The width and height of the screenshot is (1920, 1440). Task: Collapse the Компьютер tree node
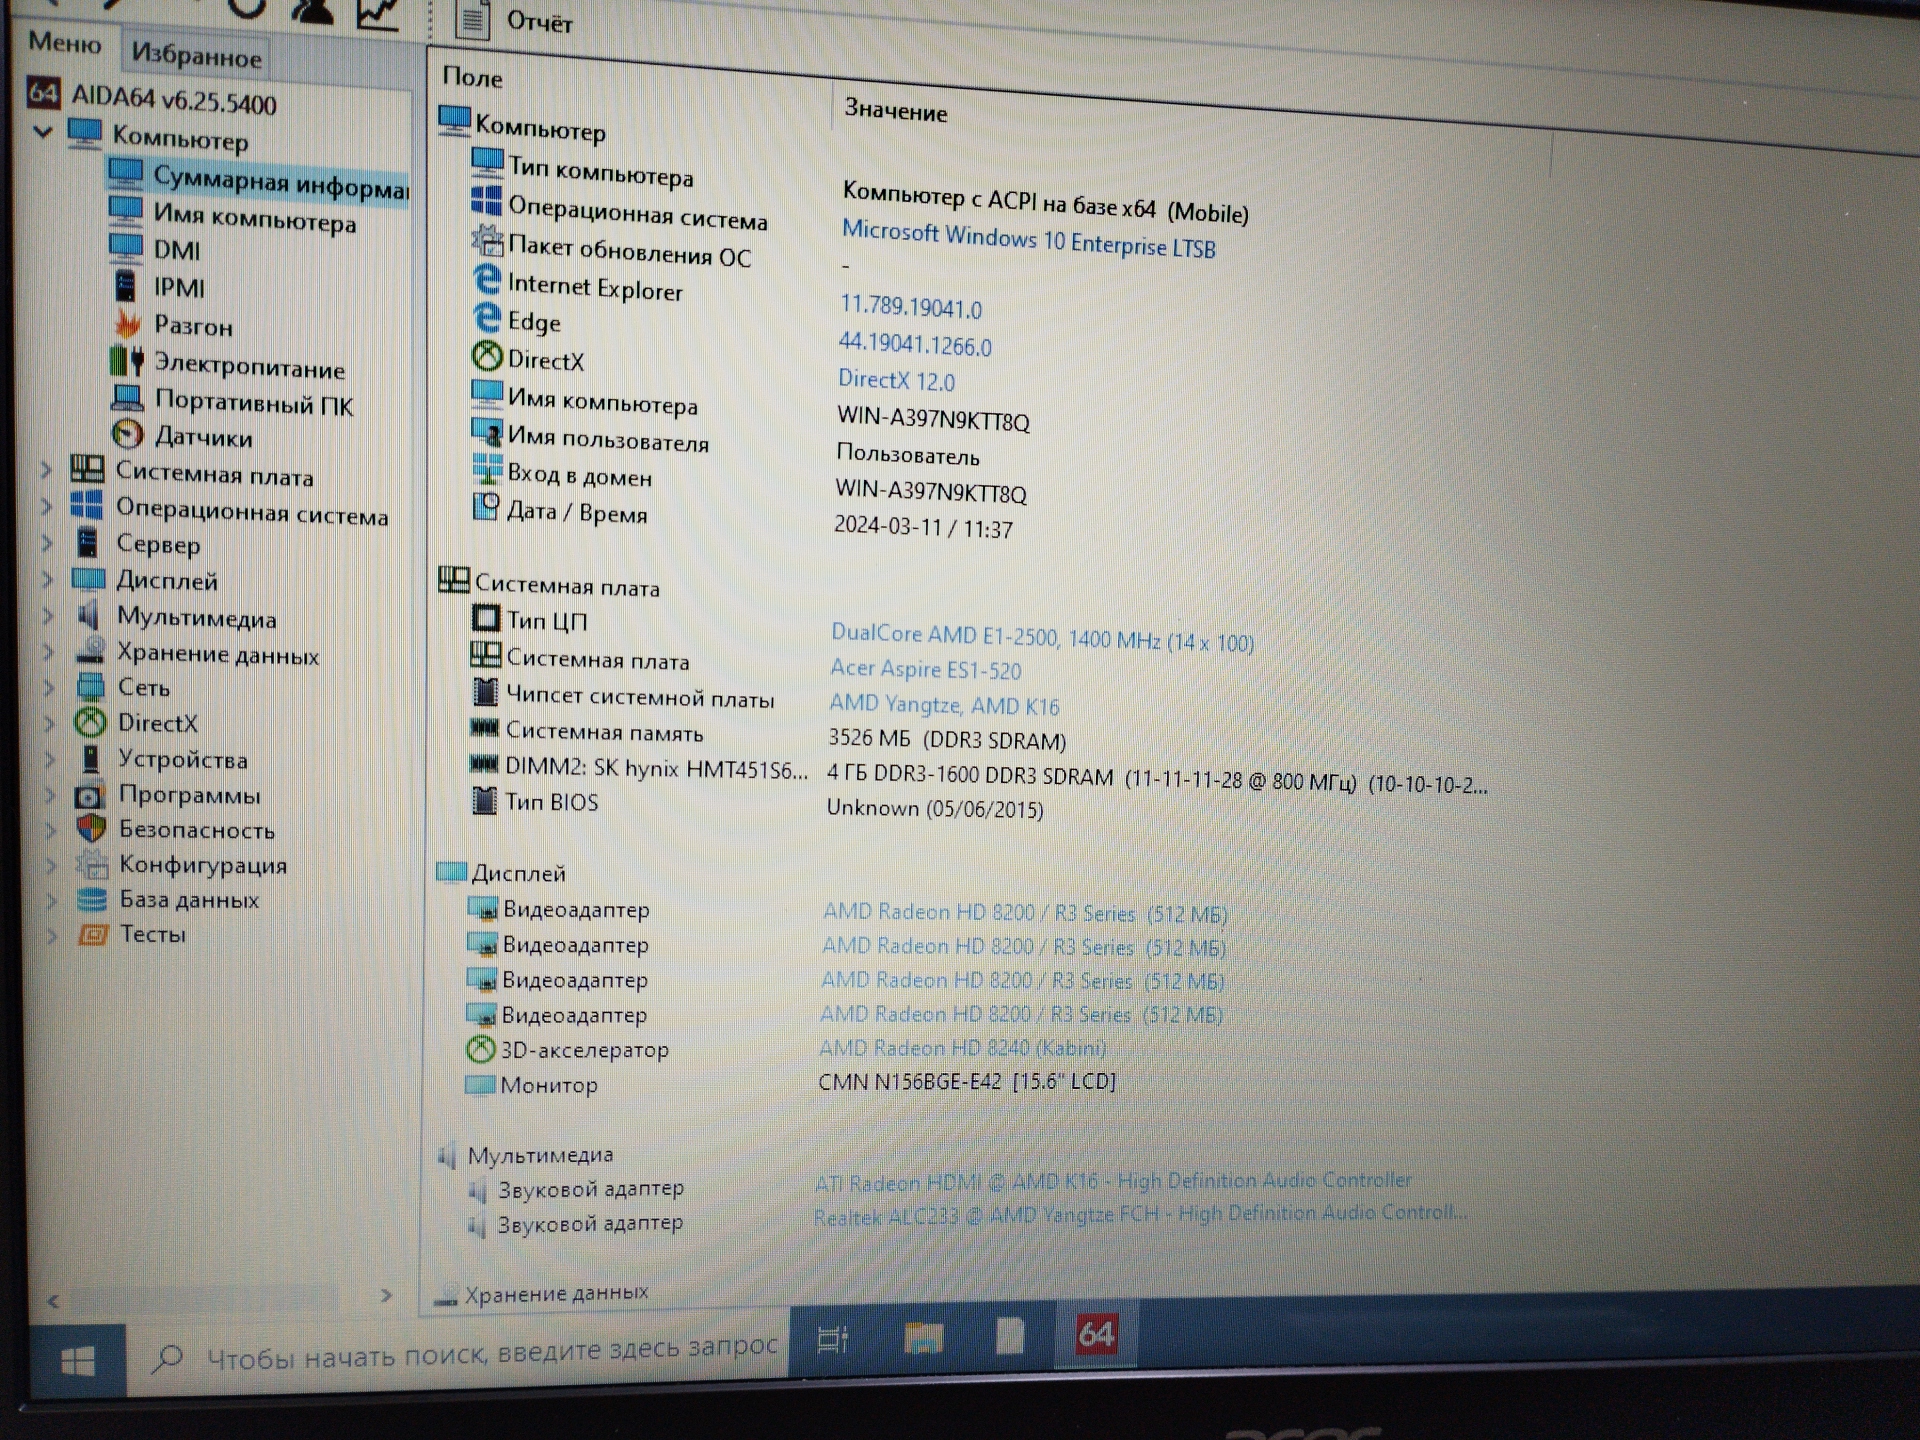43,131
